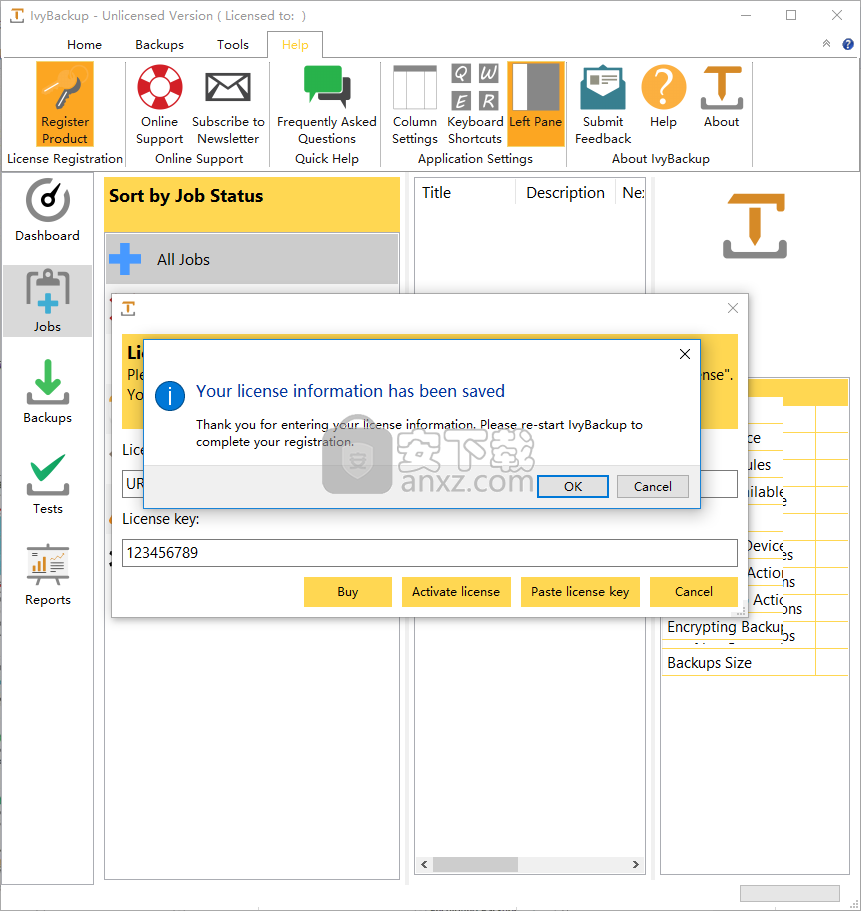Switch to the Backups ribbon tab
The width and height of the screenshot is (861, 911).
160,45
